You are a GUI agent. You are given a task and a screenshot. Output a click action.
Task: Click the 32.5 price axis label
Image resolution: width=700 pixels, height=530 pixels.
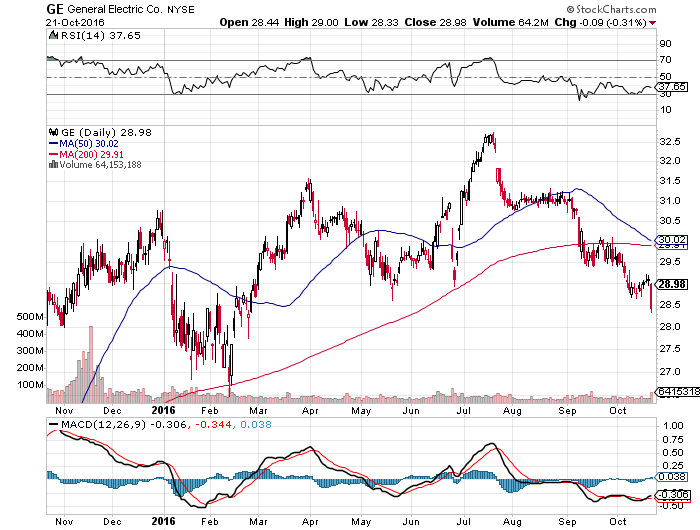pyautogui.click(x=670, y=142)
